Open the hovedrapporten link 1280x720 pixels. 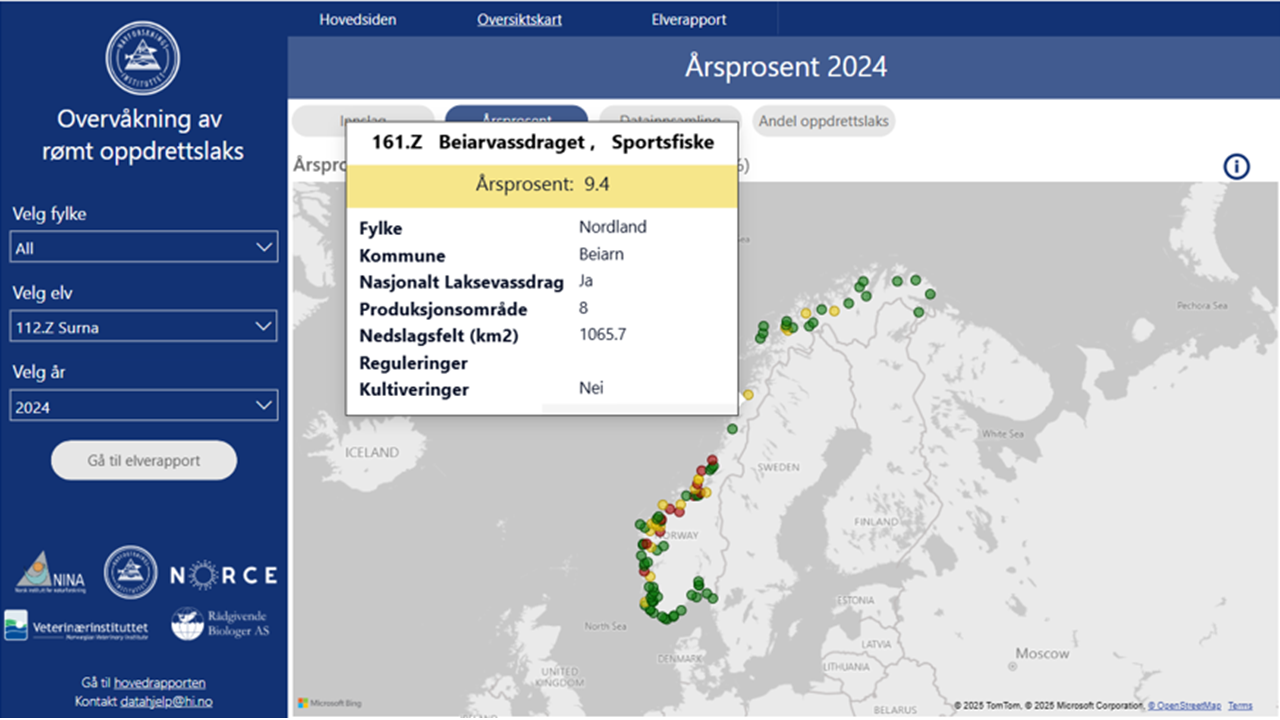click(160, 681)
